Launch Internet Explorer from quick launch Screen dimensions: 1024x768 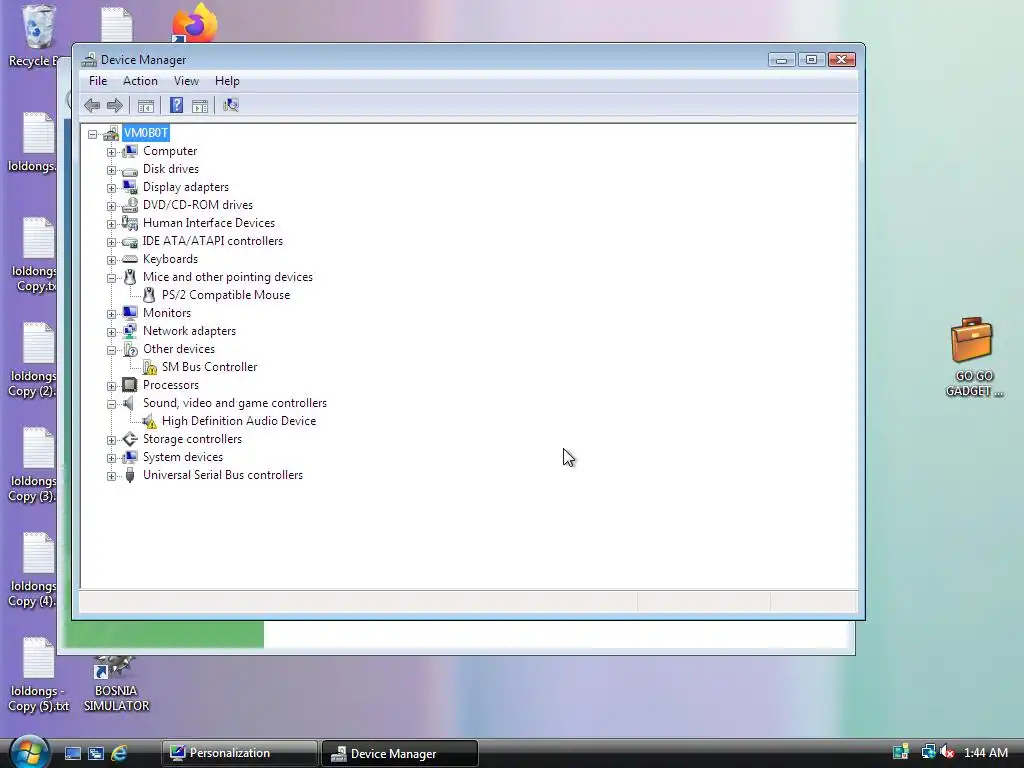(x=120, y=753)
